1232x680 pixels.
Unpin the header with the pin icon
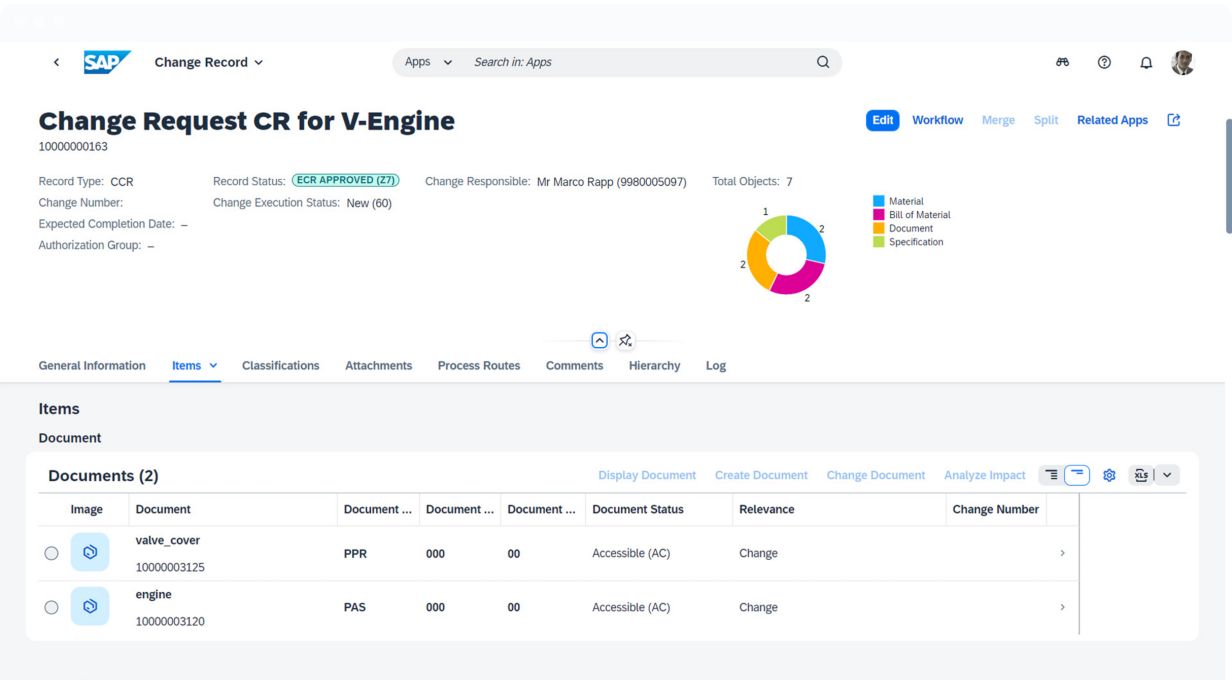tap(625, 341)
